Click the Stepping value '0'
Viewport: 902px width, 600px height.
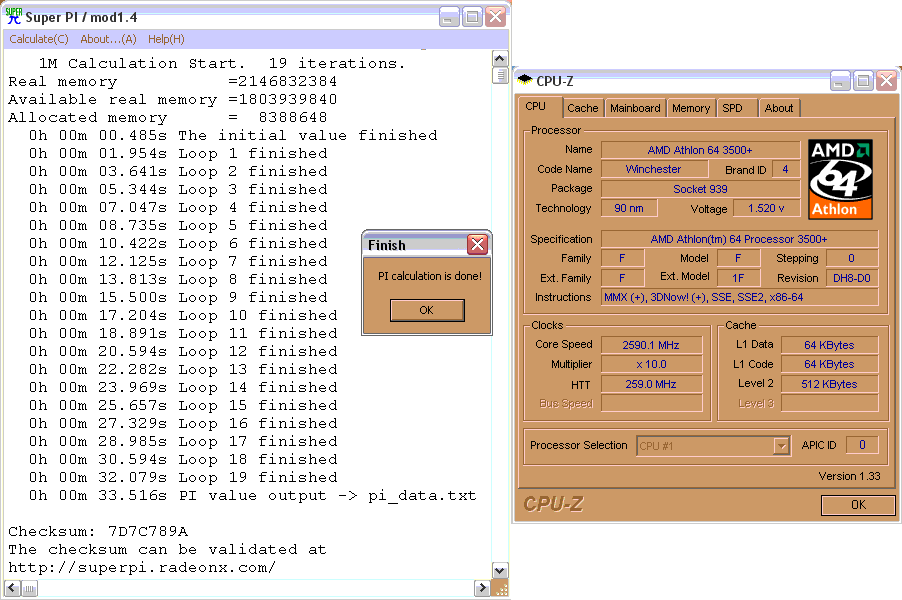coord(852,258)
